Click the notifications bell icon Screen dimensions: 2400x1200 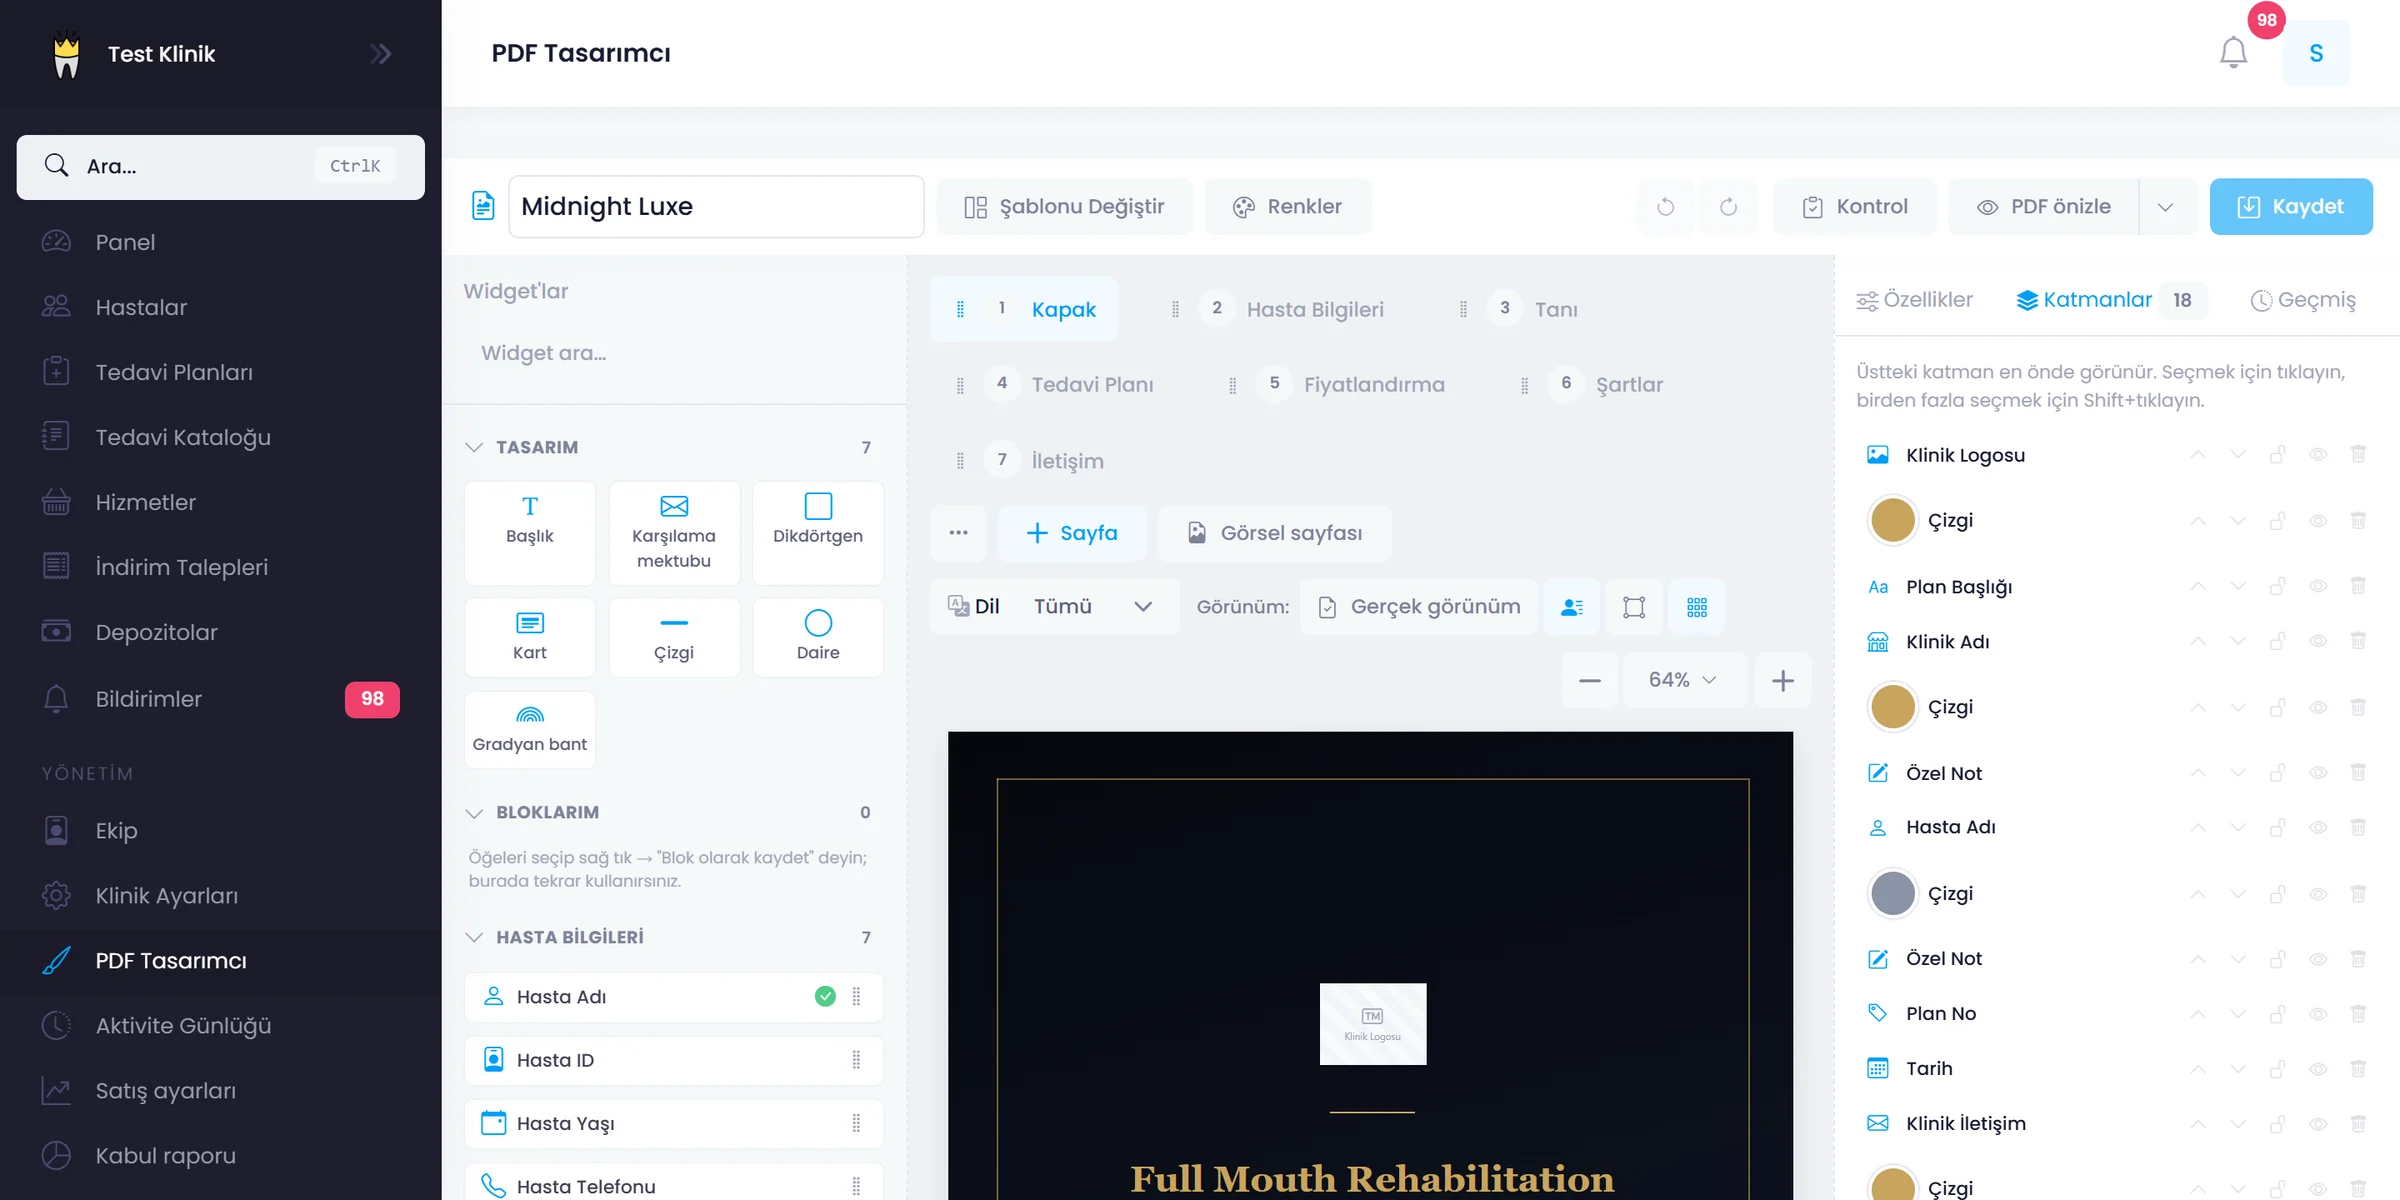2233,53
